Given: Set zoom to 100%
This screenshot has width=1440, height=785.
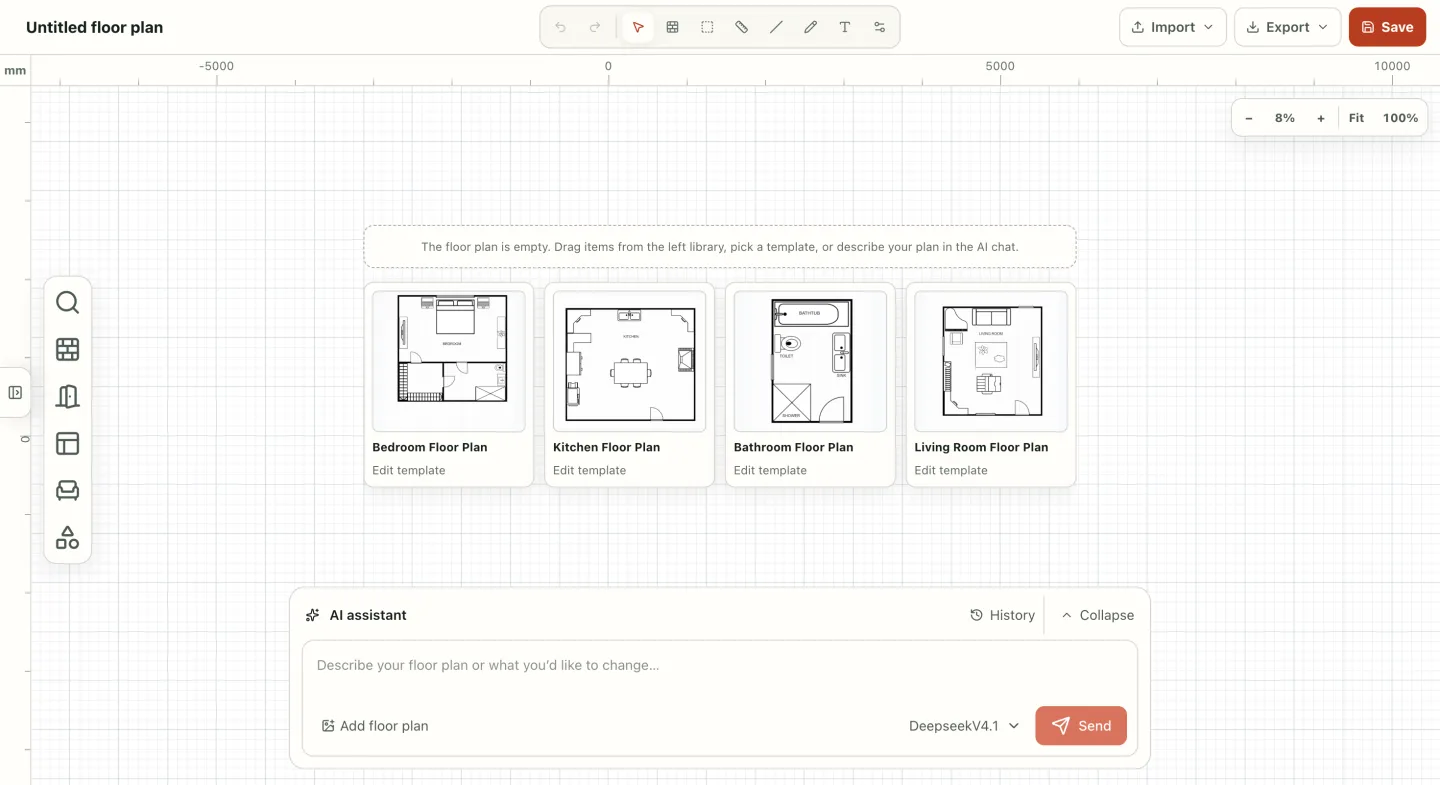Looking at the screenshot, I should point(1400,118).
